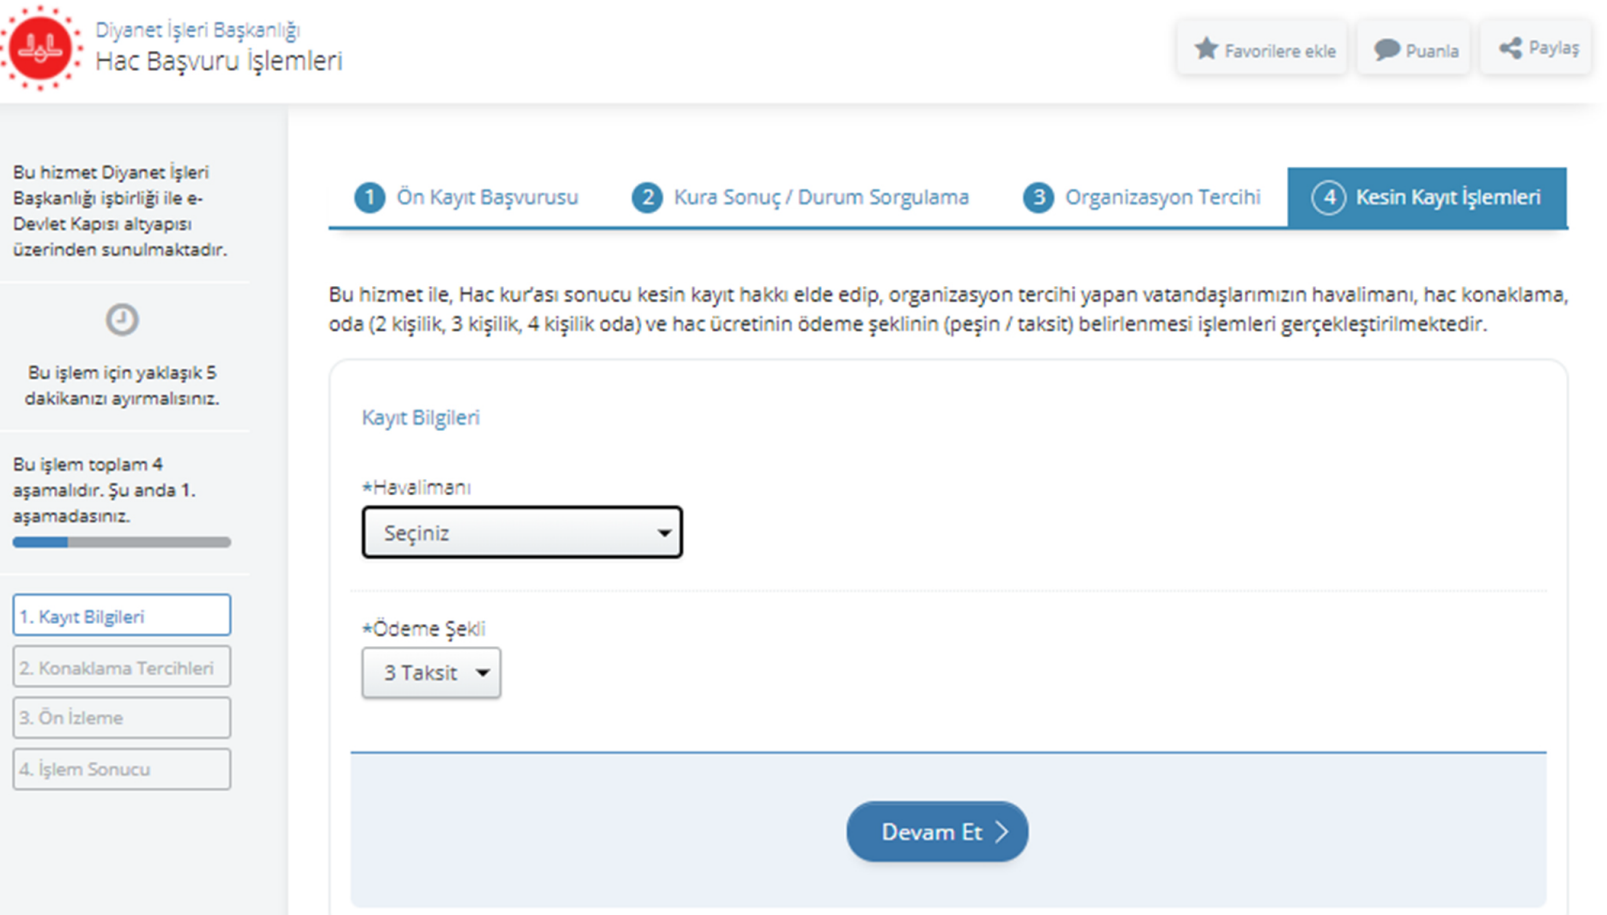Screen dimensions: 1607x915
Task: Select the Kesin Kayıt İşlemleri tab
Action: [x=1427, y=197]
